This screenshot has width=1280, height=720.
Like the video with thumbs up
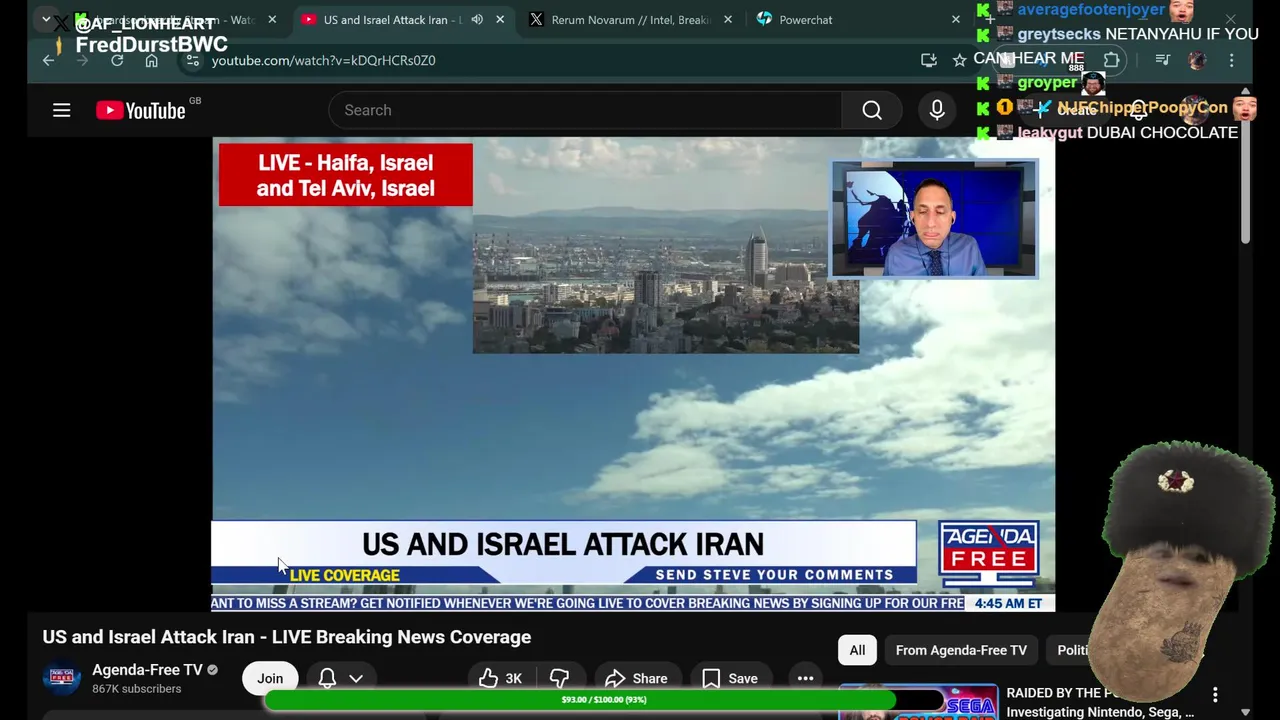point(501,678)
